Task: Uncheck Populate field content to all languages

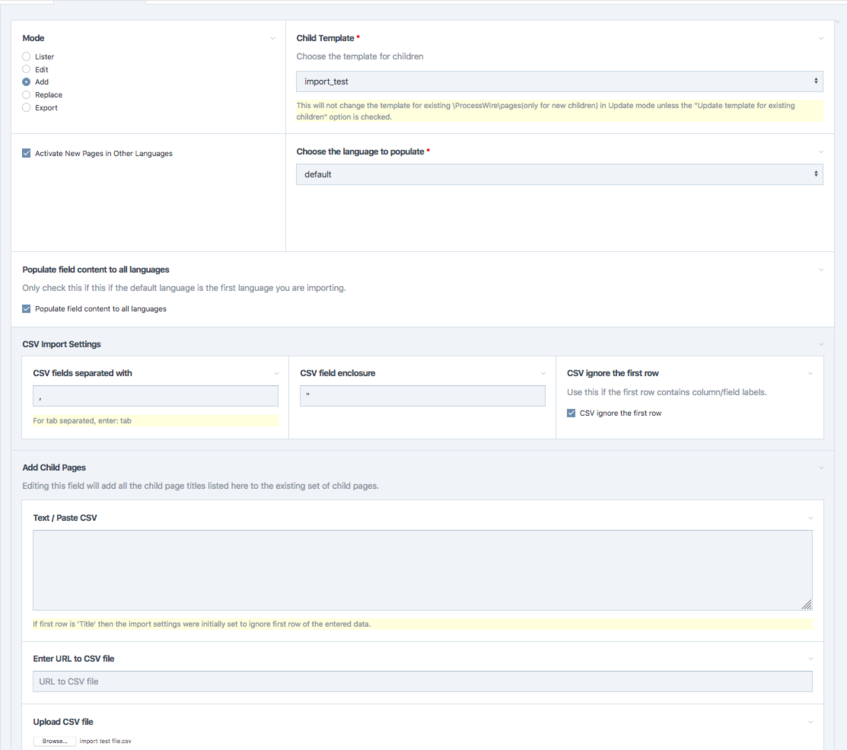Action: 27,309
